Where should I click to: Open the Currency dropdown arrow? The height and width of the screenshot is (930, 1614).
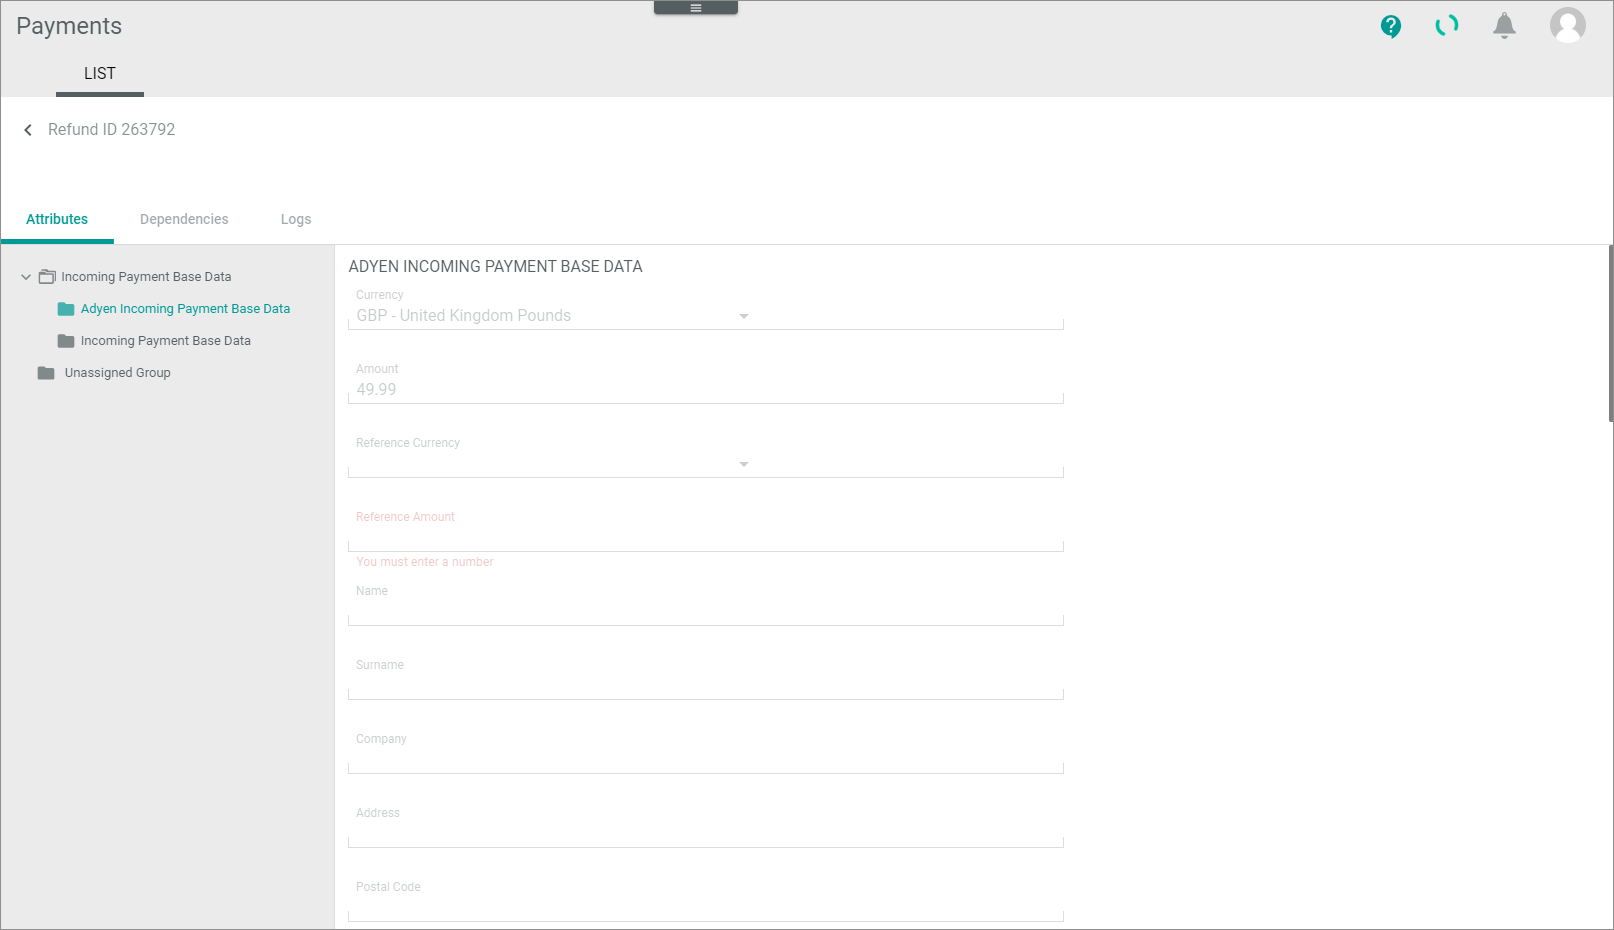tap(743, 316)
